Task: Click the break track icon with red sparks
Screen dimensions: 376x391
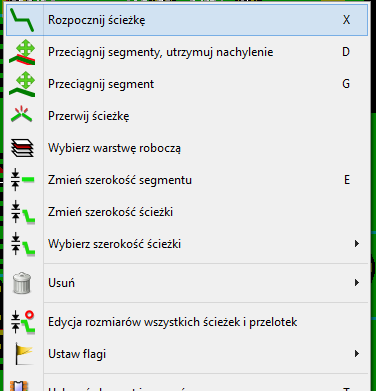Action: [22, 114]
